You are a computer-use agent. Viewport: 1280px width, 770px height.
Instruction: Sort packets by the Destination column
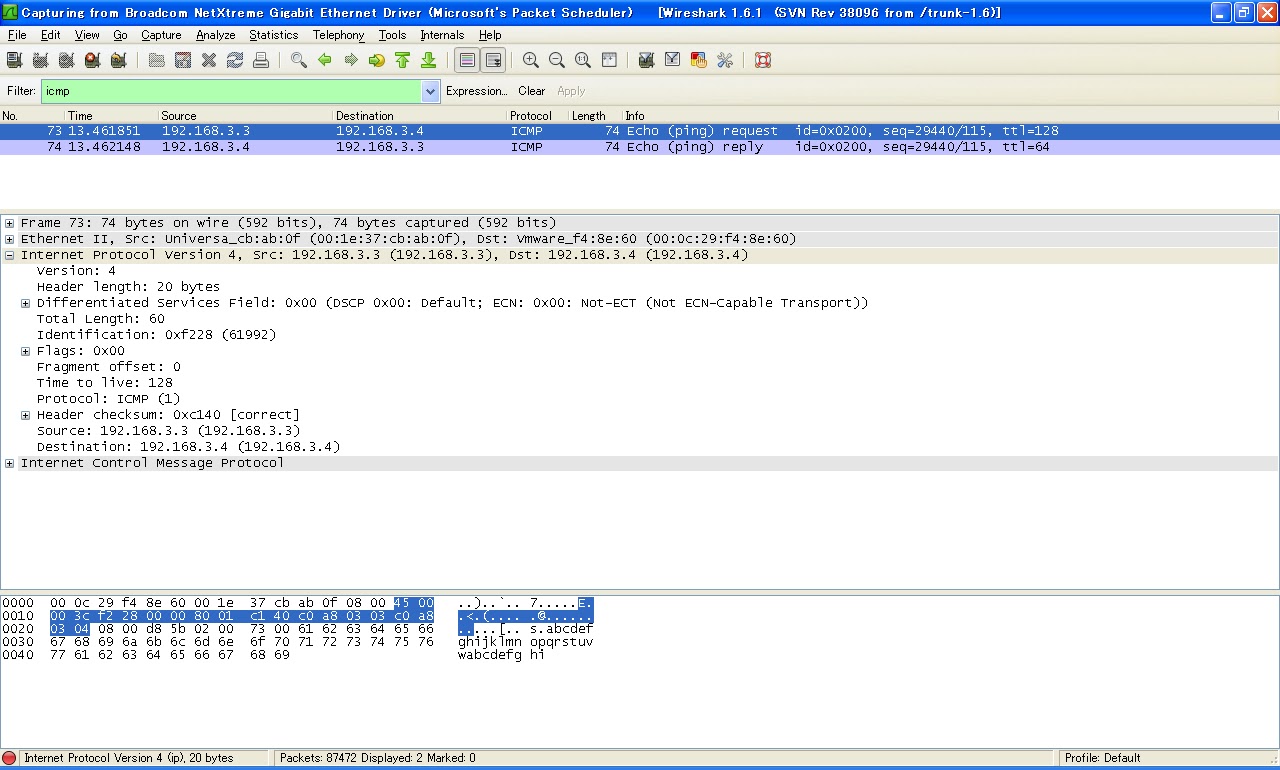[420, 116]
